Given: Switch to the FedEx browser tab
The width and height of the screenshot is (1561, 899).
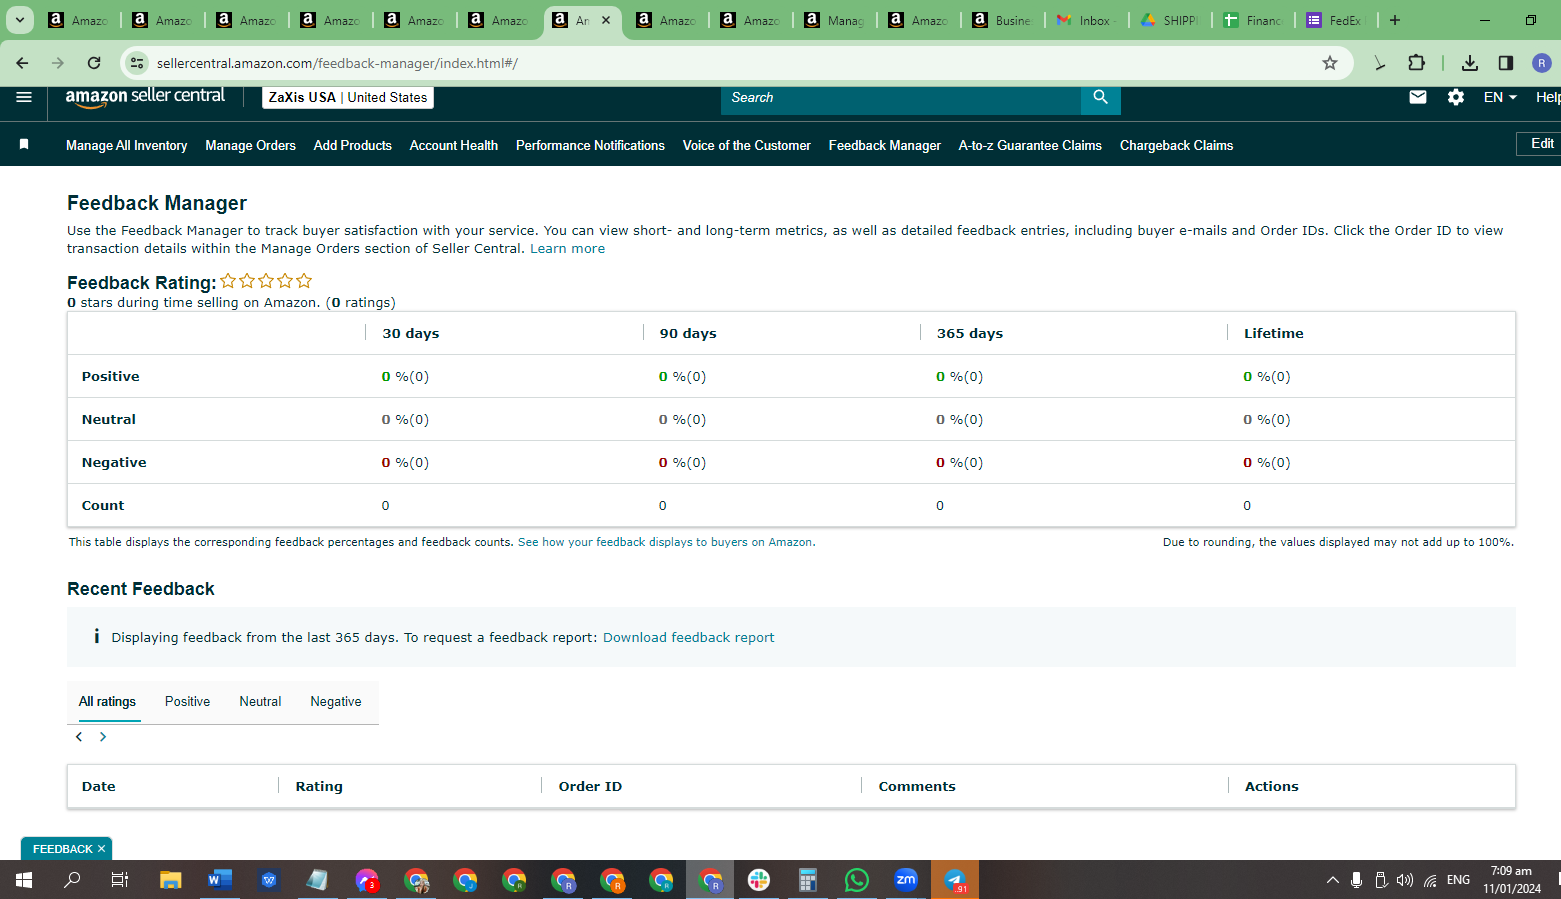Looking at the screenshot, I should [x=1336, y=20].
